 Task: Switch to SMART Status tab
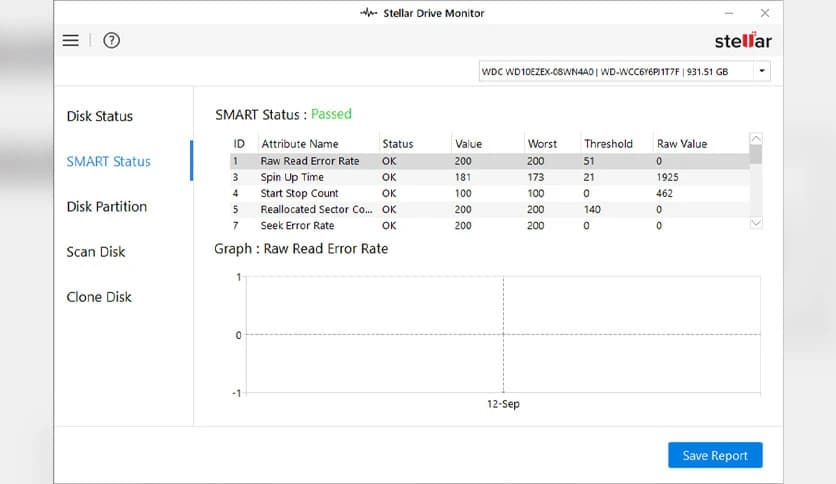coord(109,162)
